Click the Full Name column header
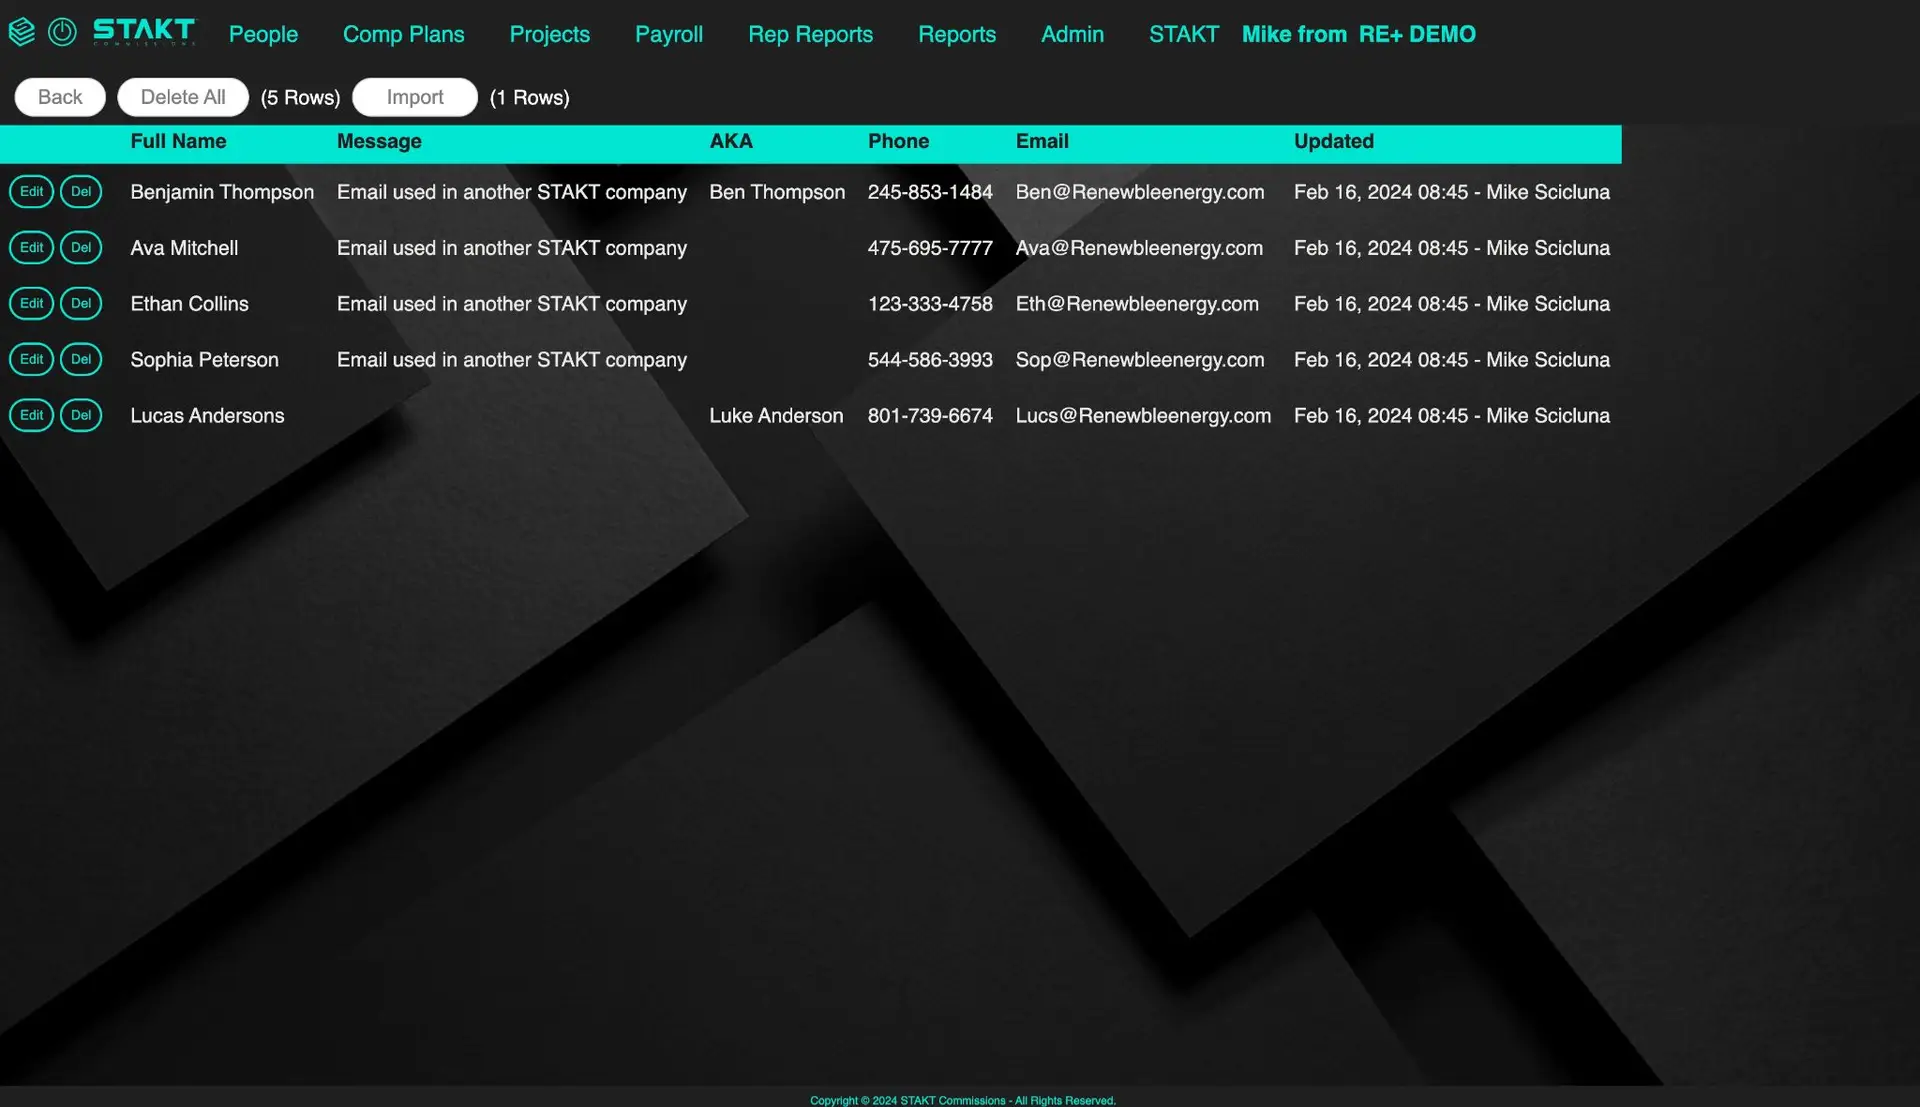Viewport: 1920px width, 1107px height. [178, 141]
